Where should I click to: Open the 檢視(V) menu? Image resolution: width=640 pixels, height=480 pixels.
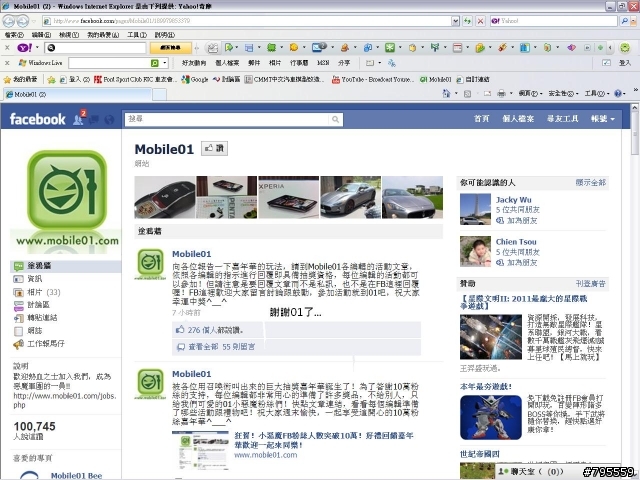tap(69, 35)
